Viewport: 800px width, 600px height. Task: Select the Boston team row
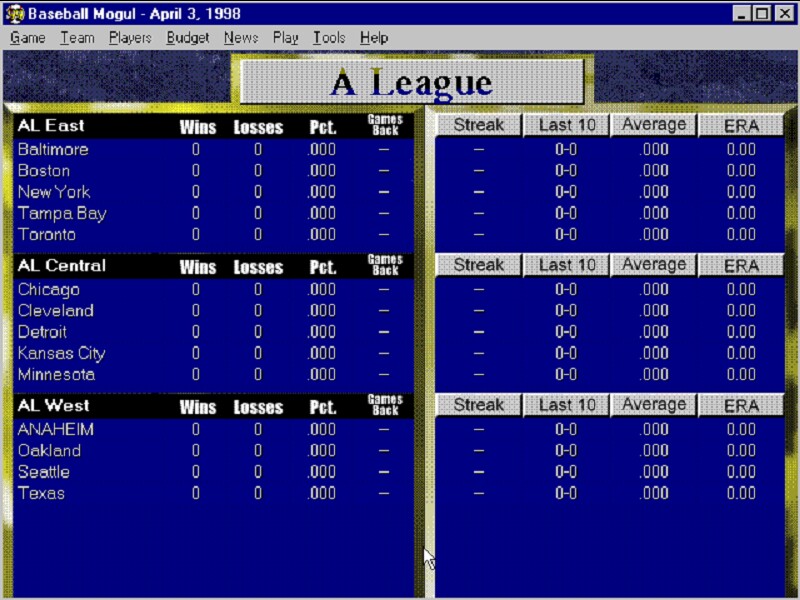214,171
